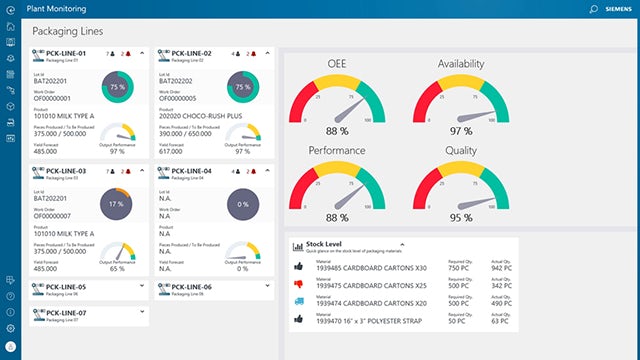Click the thumbs-down icon for Cardboard Cartons X25
This screenshot has width=640, height=360.
tap(299, 284)
